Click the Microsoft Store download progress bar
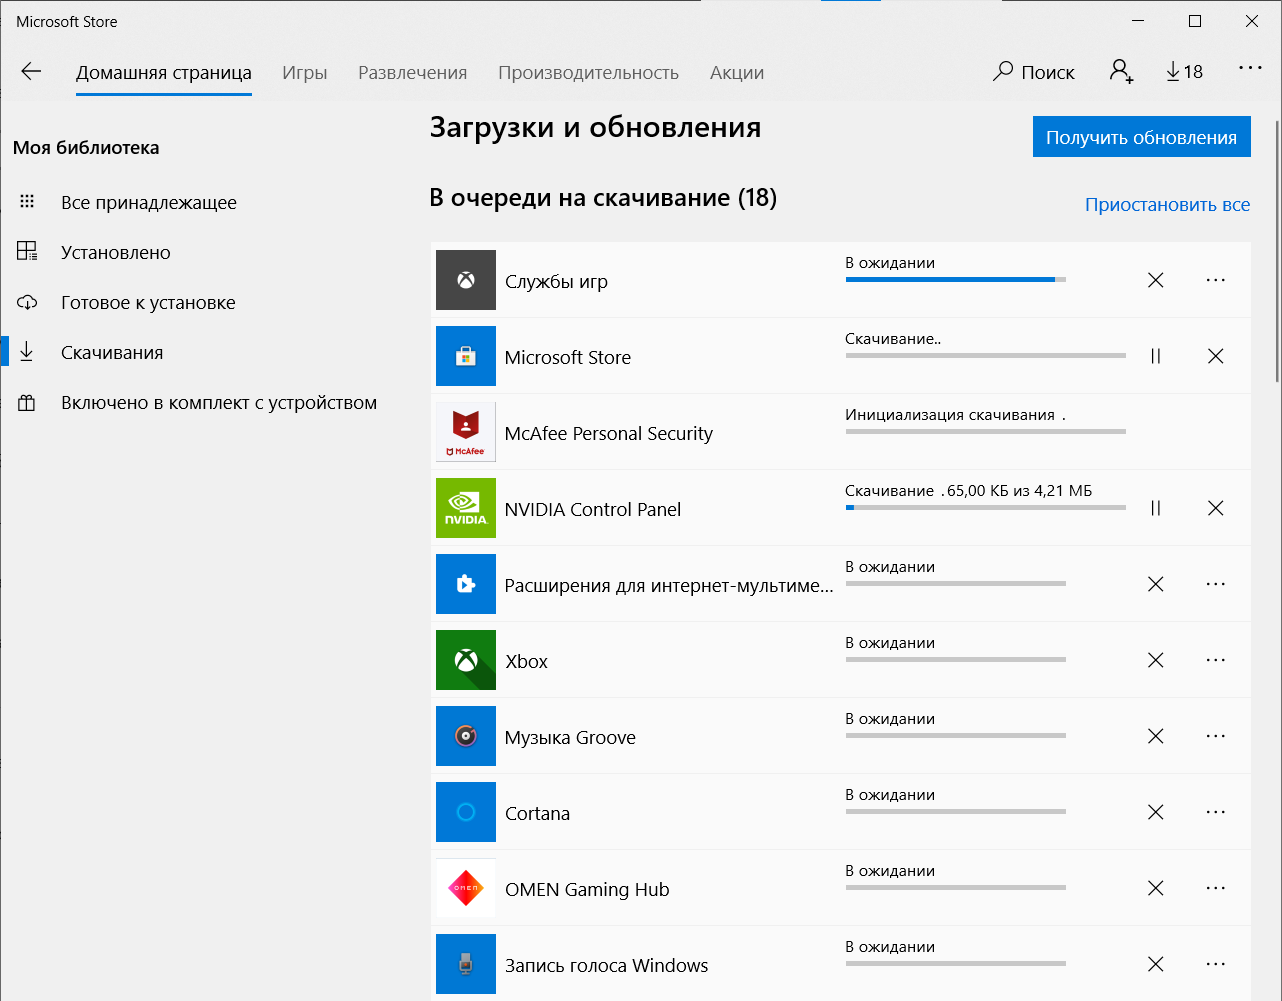 (986, 356)
